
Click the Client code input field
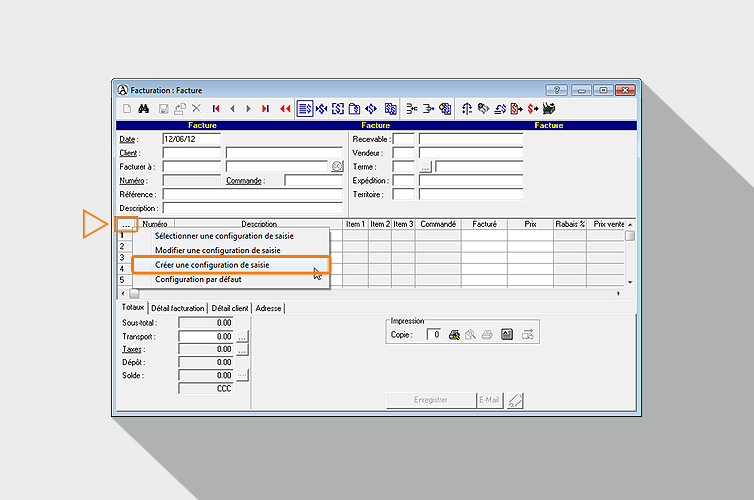(x=191, y=153)
